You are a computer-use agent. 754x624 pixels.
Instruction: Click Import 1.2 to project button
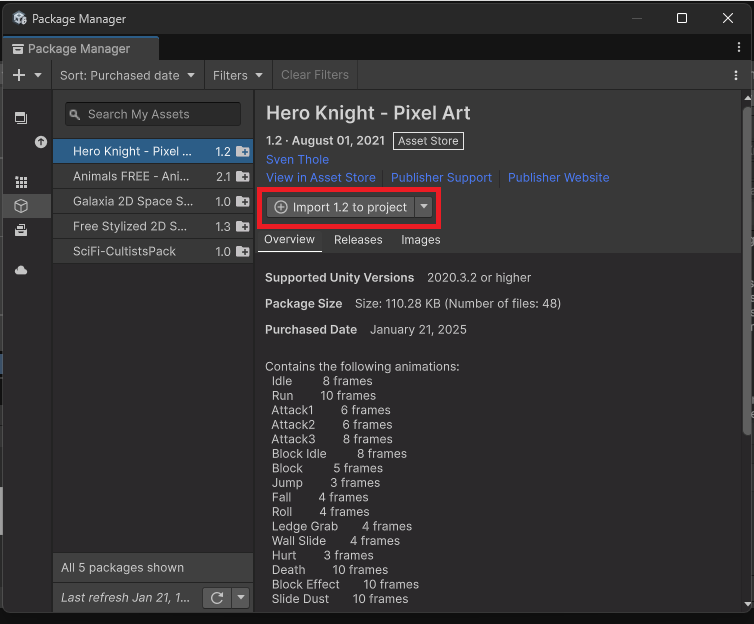tap(340, 207)
